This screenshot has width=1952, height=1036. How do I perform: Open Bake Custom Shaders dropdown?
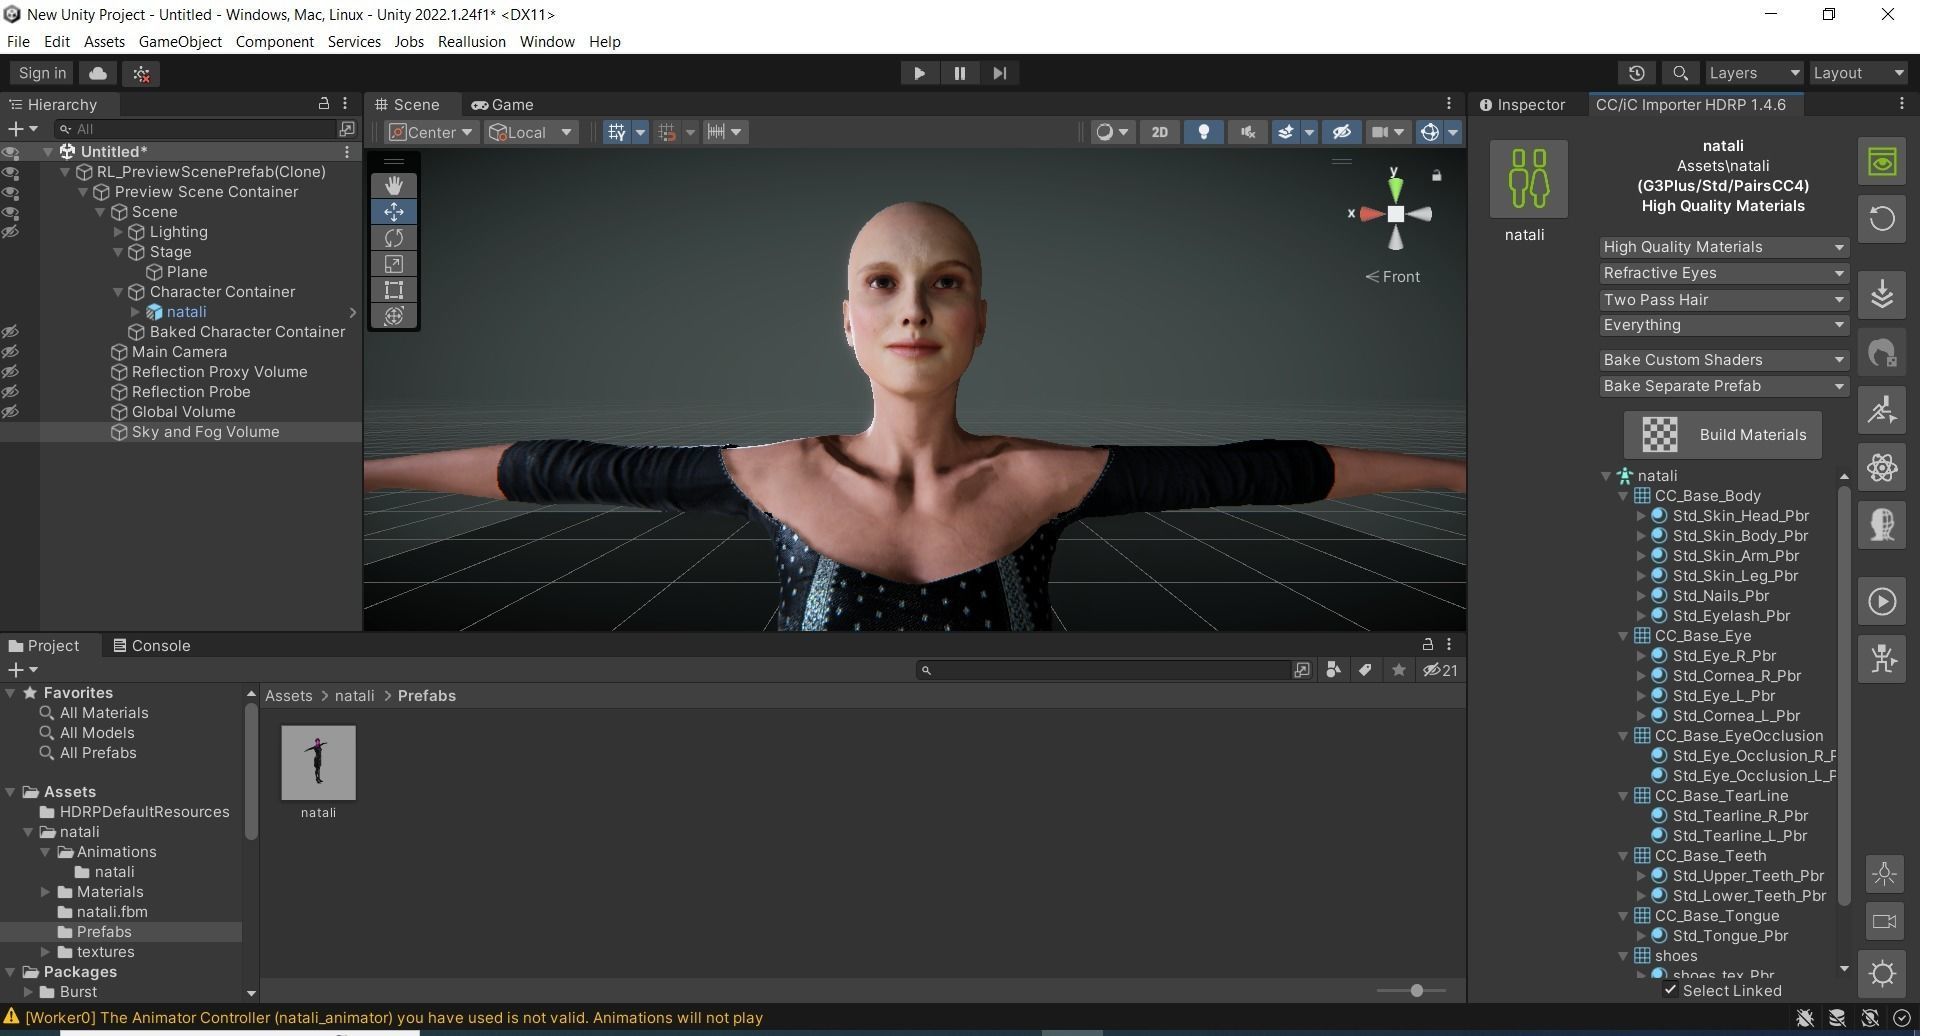[x=1723, y=360]
